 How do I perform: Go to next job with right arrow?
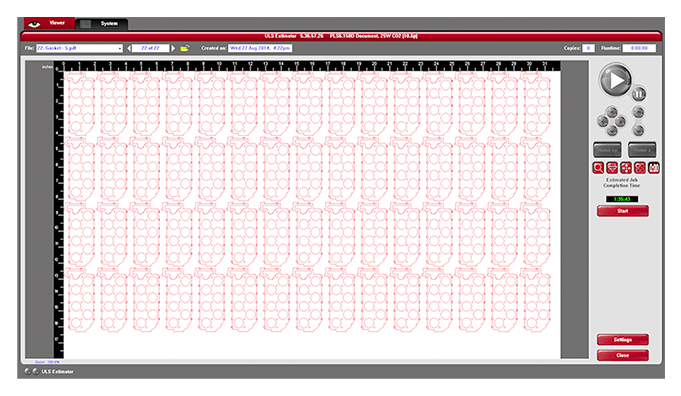click(x=173, y=48)
